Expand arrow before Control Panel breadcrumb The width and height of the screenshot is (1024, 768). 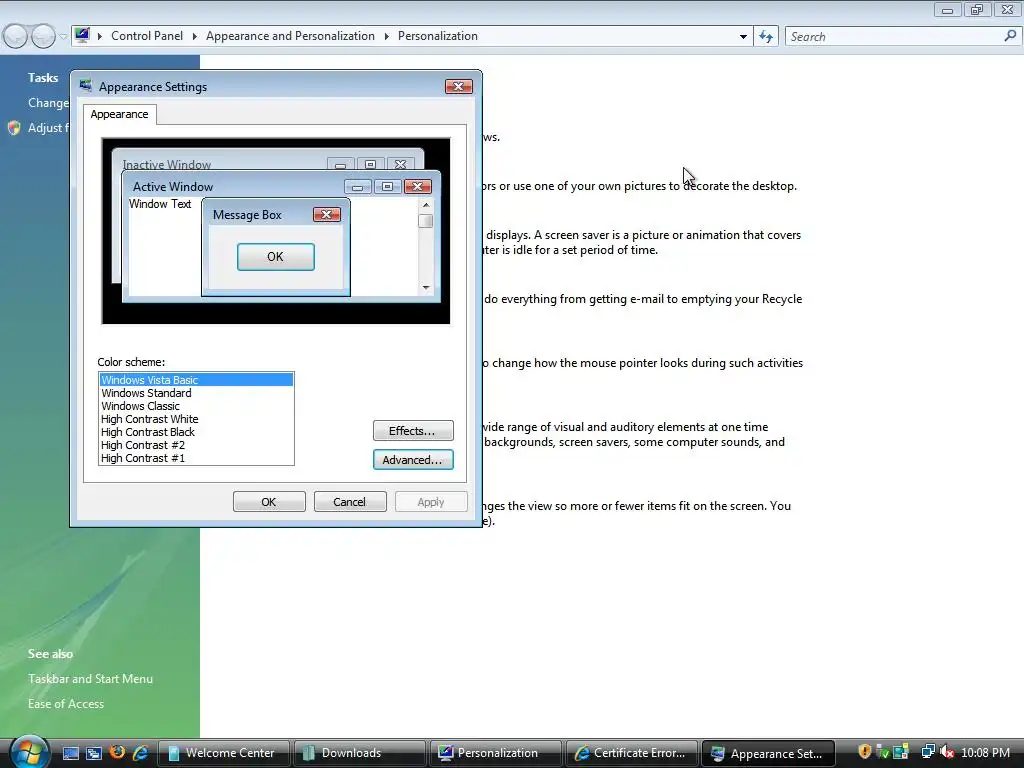(100, 37)
